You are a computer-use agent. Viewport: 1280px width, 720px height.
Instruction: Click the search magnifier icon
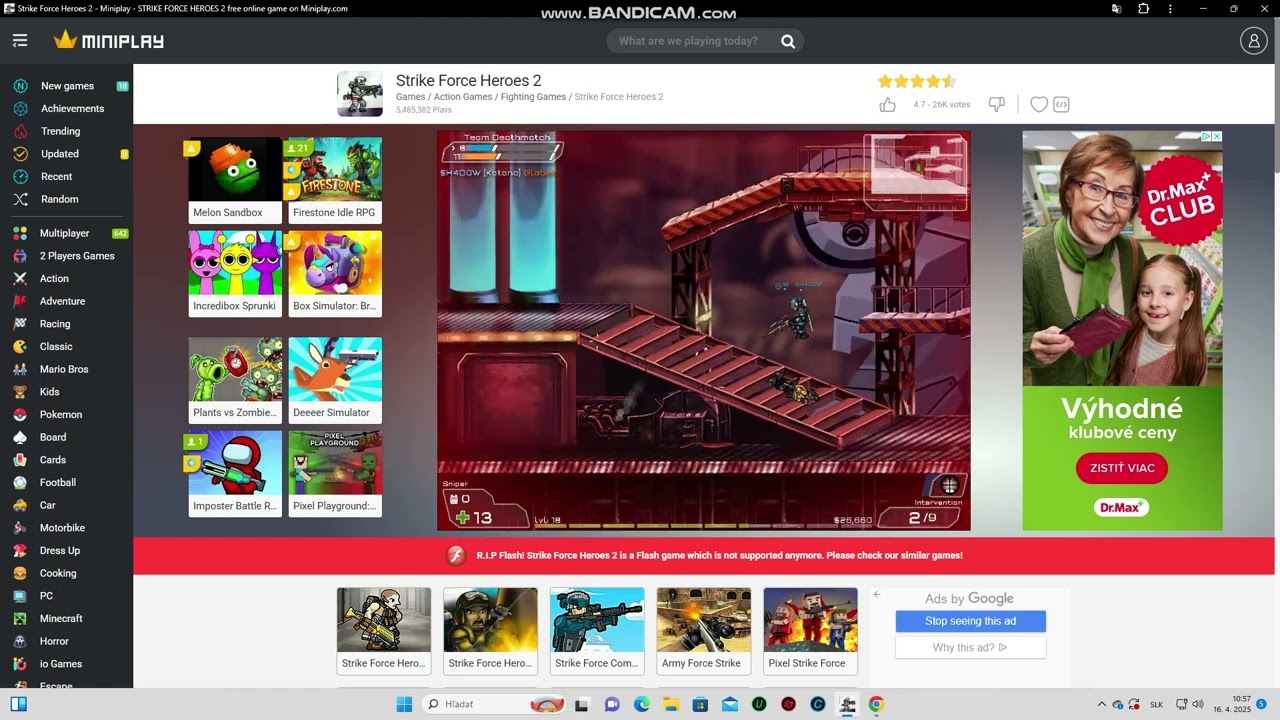coord(788,41)
